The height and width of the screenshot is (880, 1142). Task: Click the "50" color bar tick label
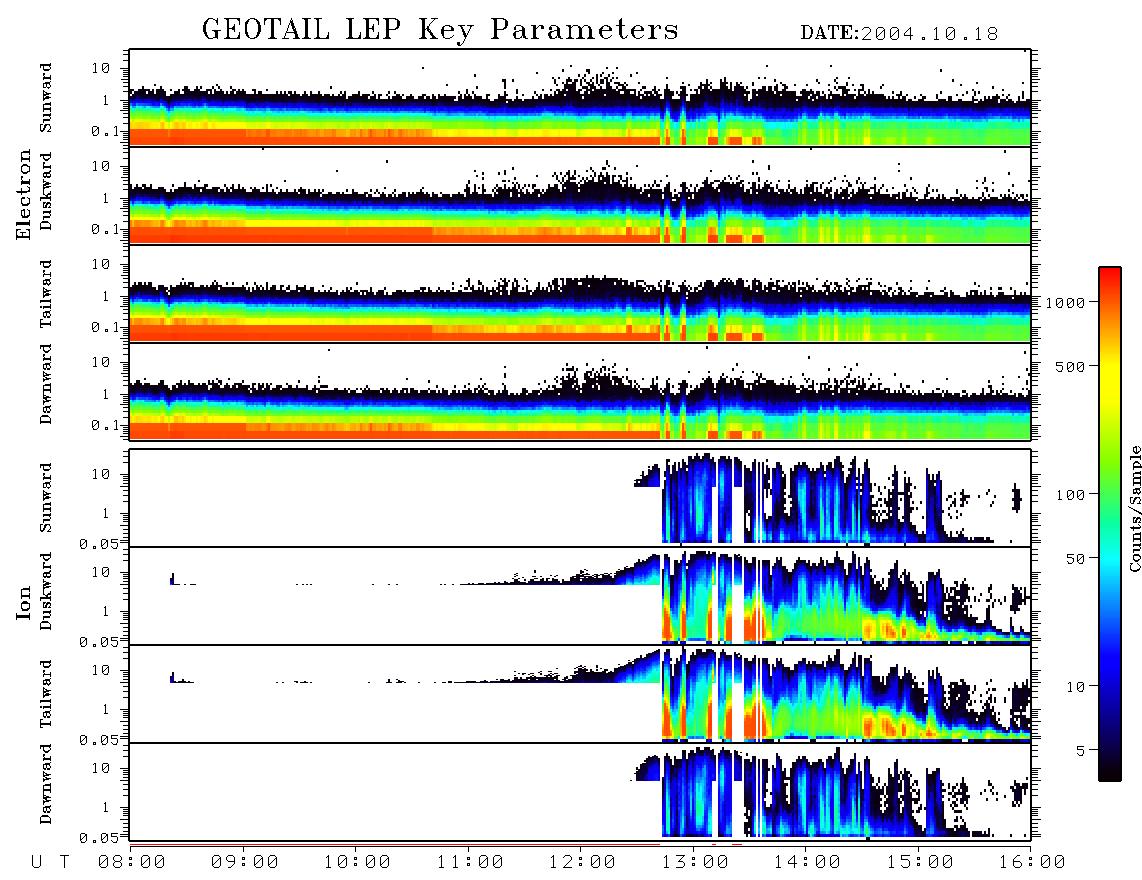[1075, 559]
